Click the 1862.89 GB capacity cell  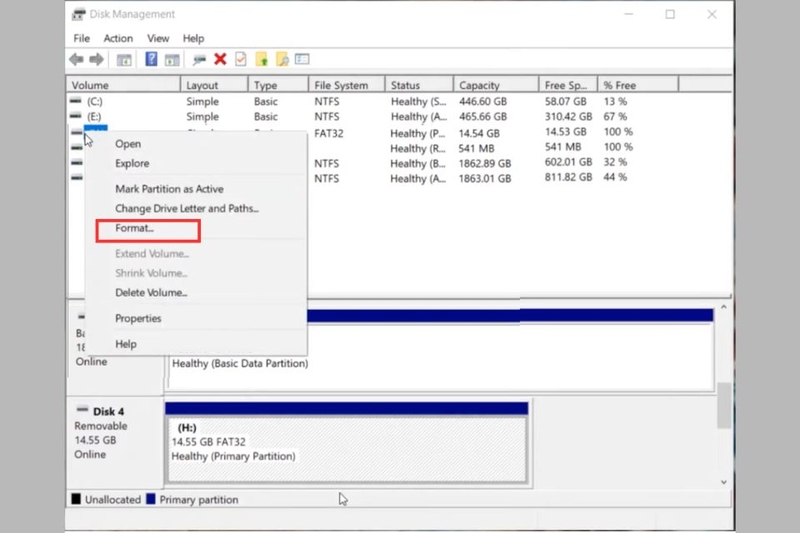tap(485, 163)
